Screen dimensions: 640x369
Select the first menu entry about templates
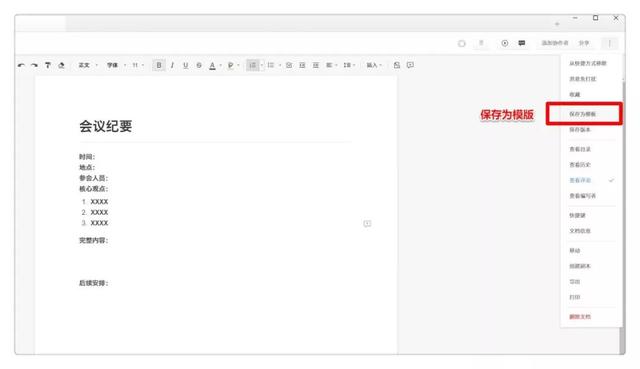pos(588,63)
